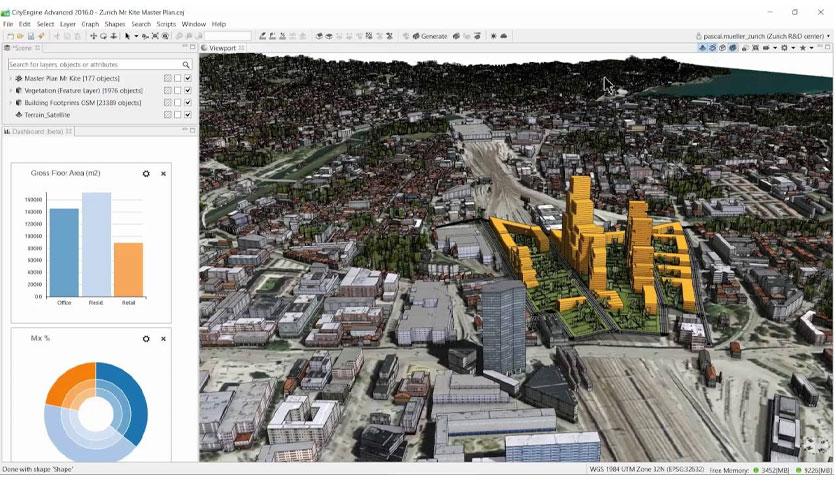
Task: Open Mix % chart settings gear
Action: [x=146, y=339]
